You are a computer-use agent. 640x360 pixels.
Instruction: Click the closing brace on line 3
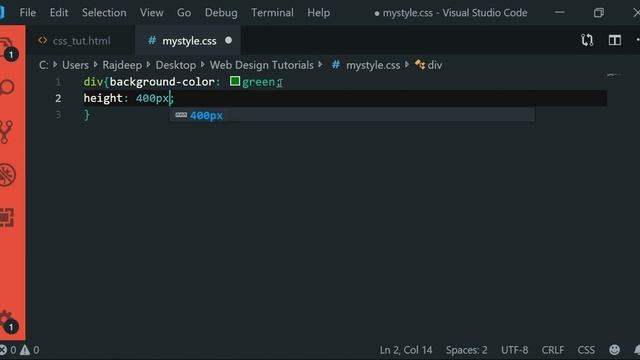[87, 115]
